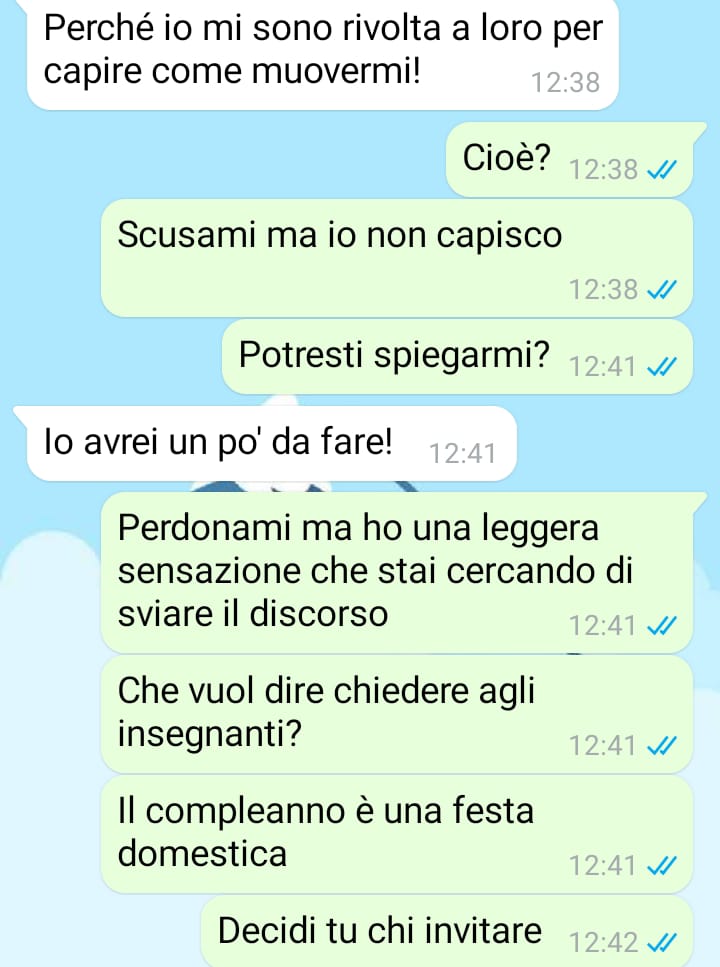Select the message "Scusami ma io non capisco"
This screenshot has width=720, height=967.
397,258
